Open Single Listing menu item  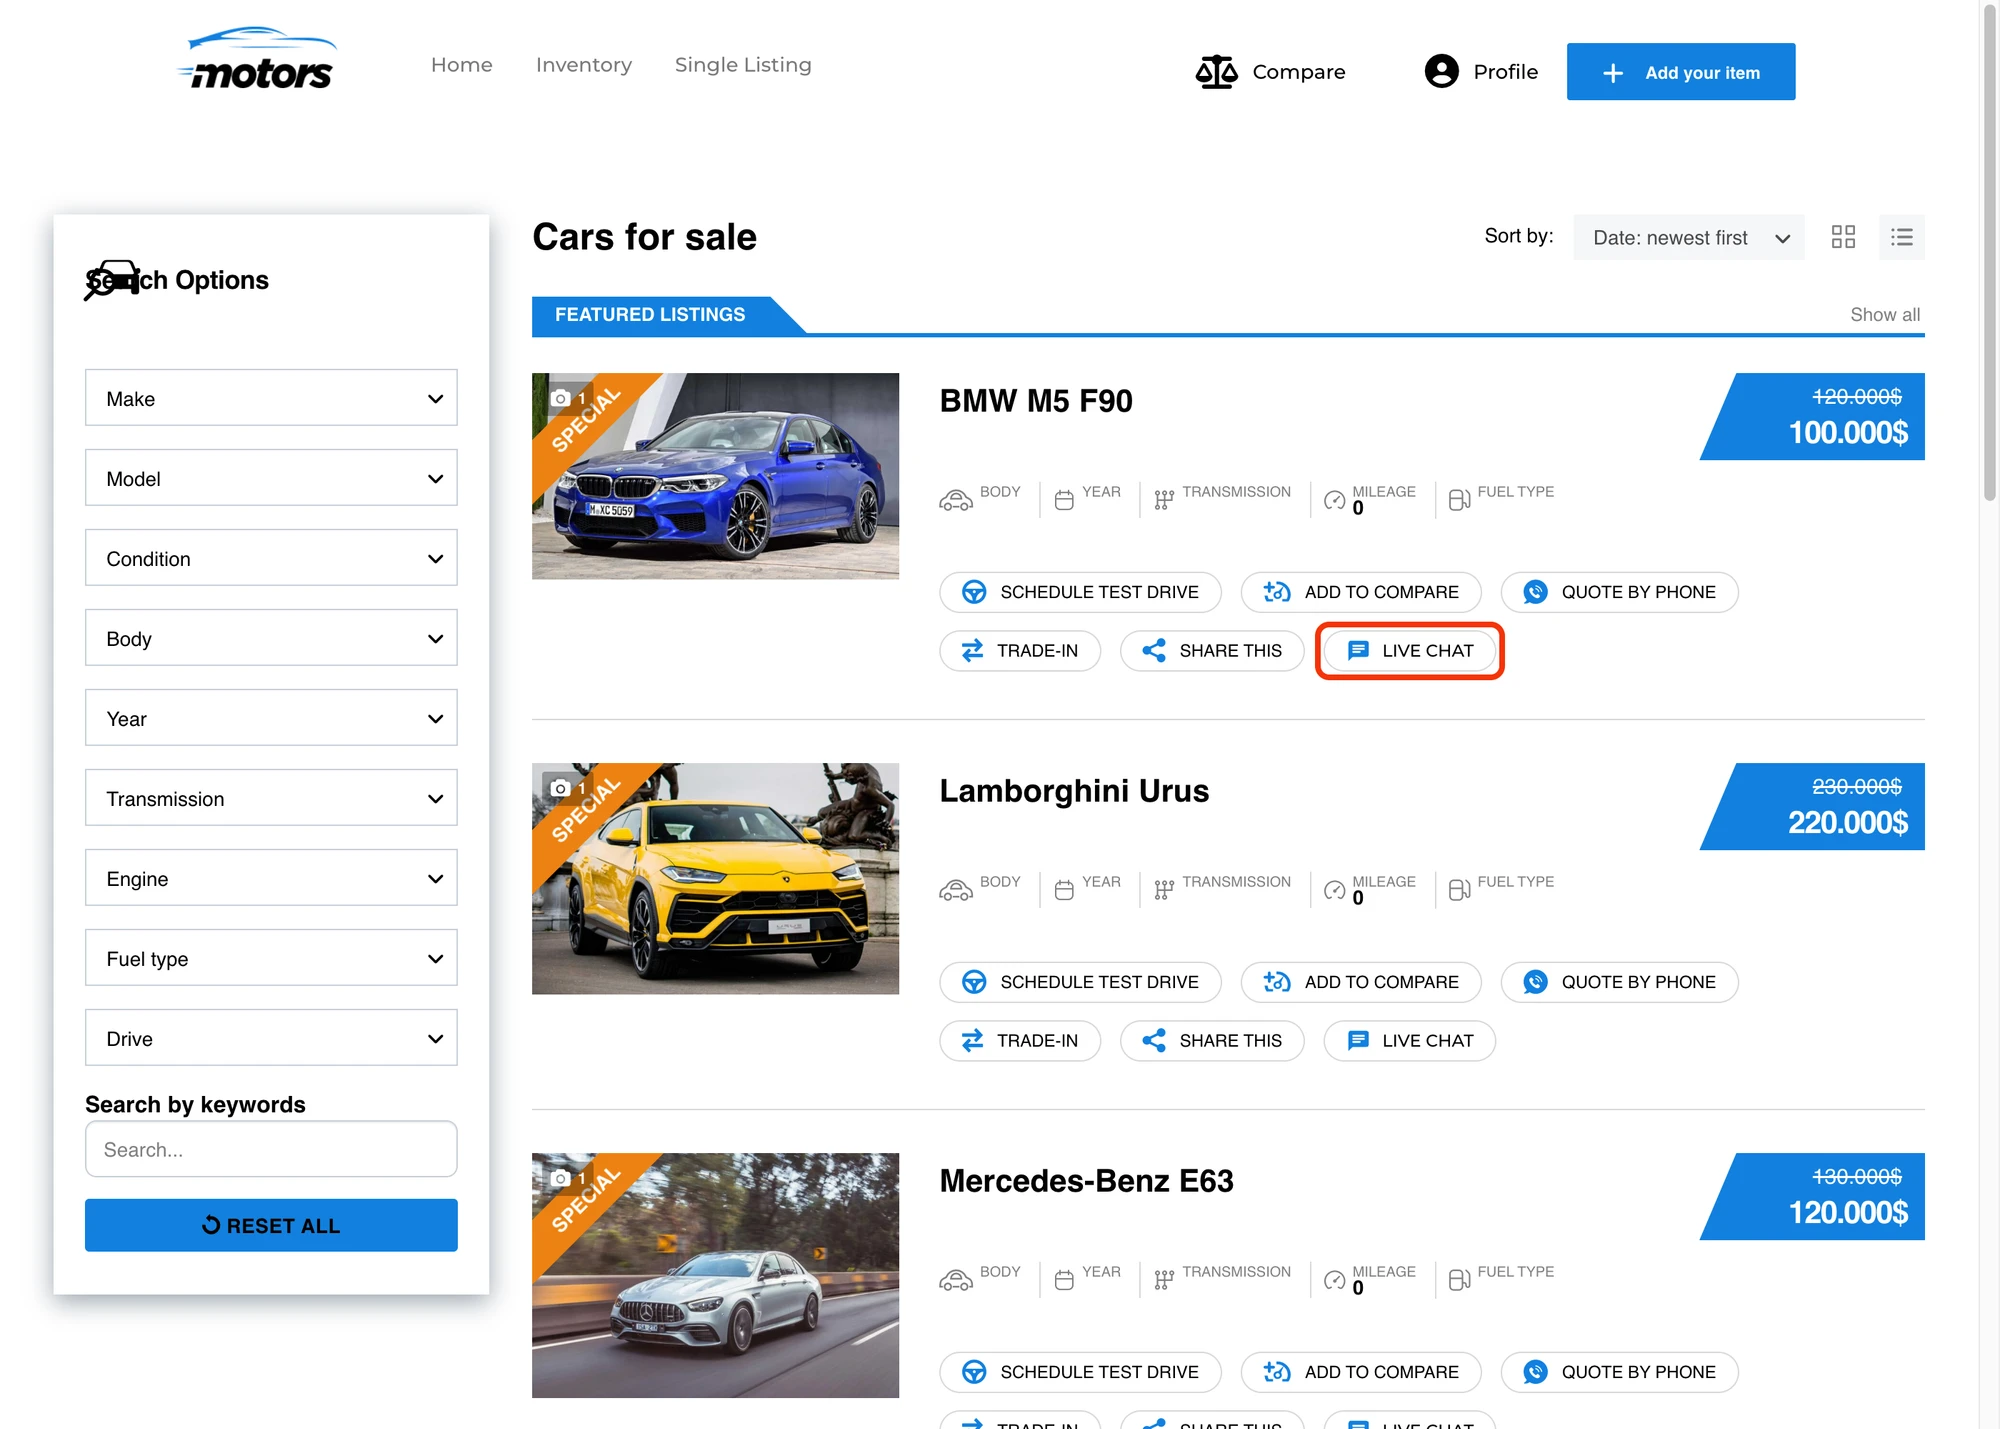743,65
